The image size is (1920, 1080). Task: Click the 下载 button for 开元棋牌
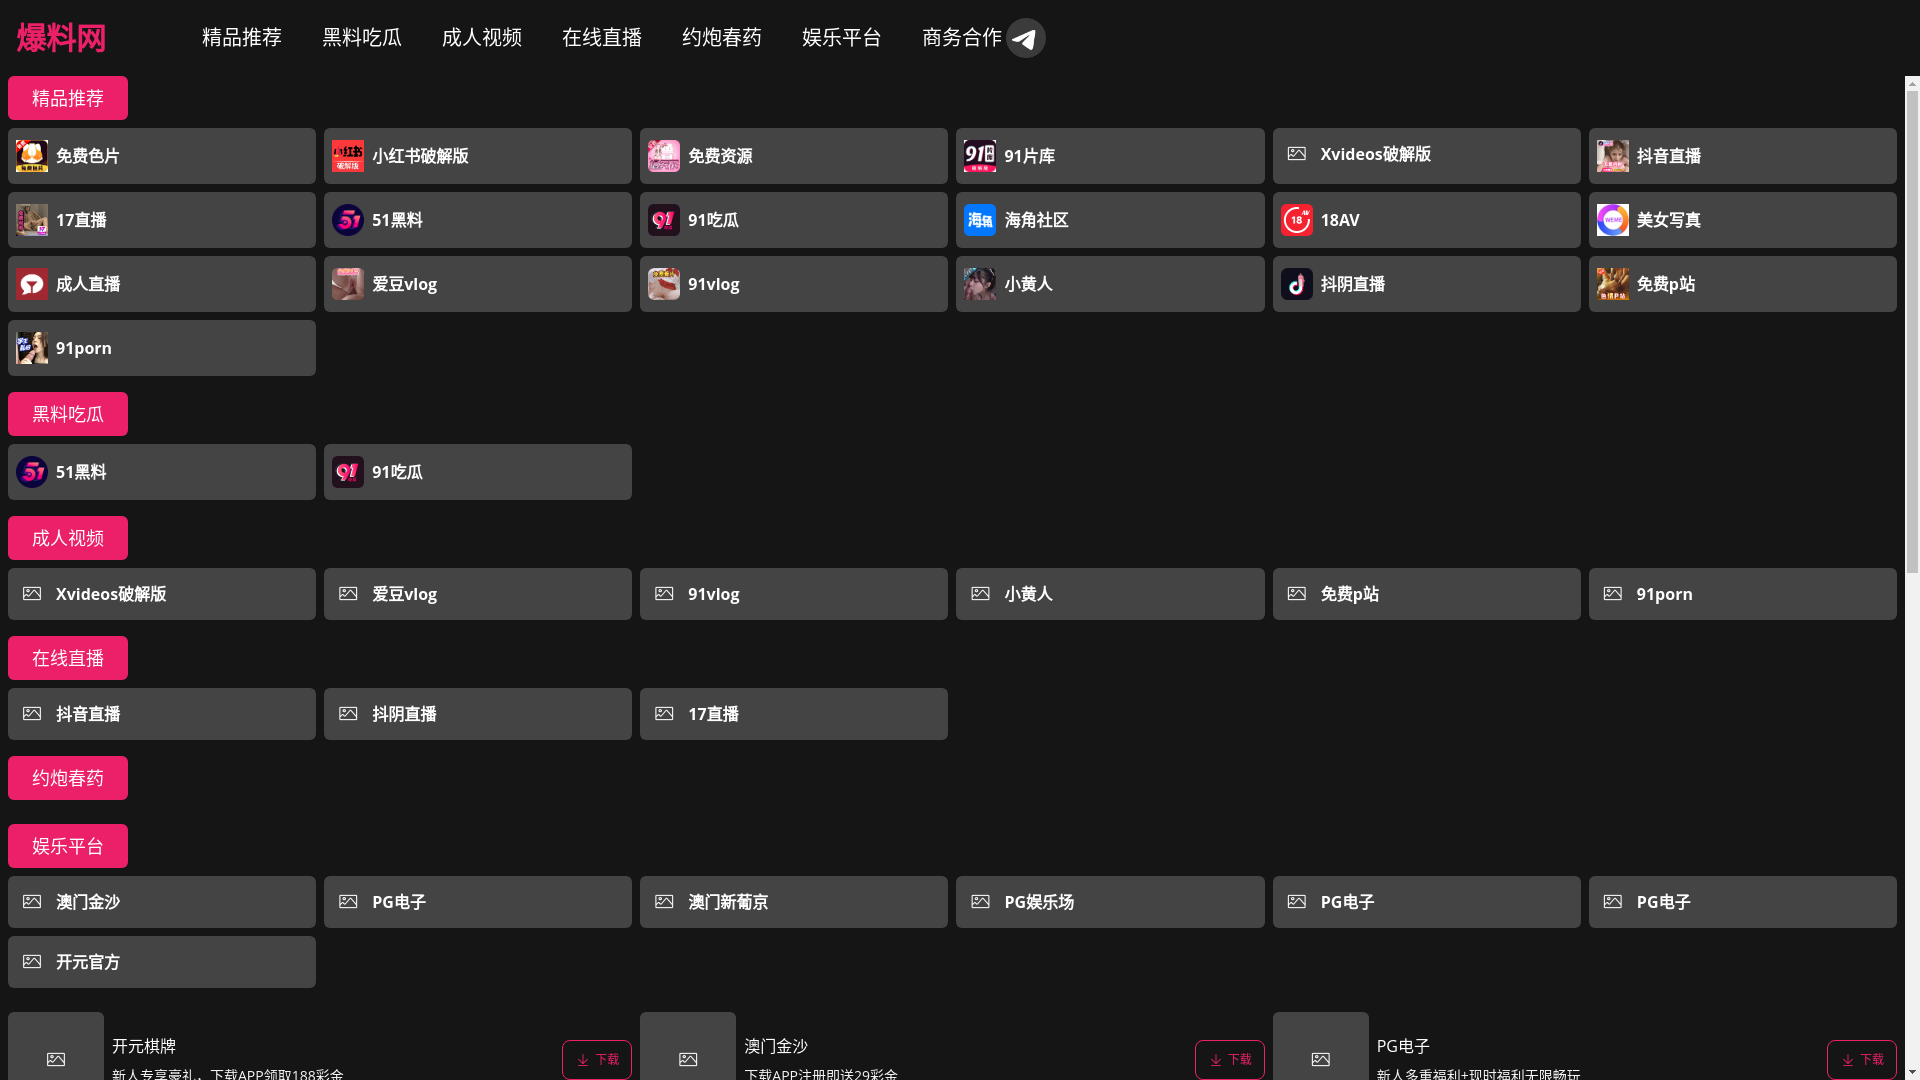(x=597, y=1060)
